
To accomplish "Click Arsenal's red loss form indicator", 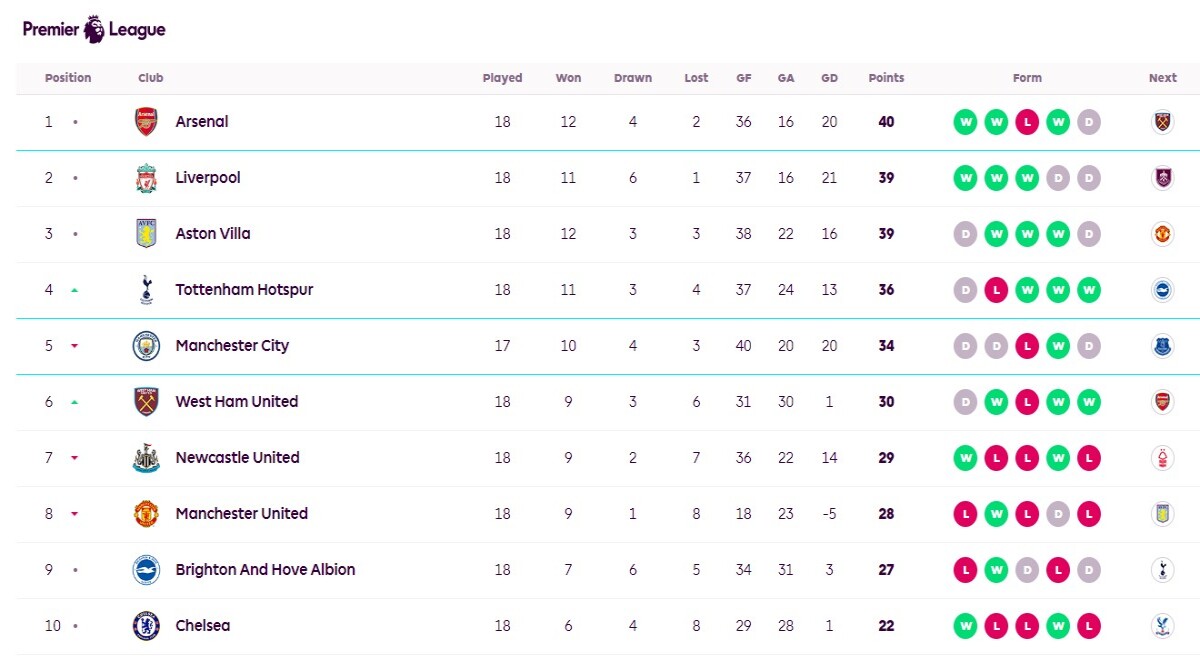I will (x=1027, y=122).
